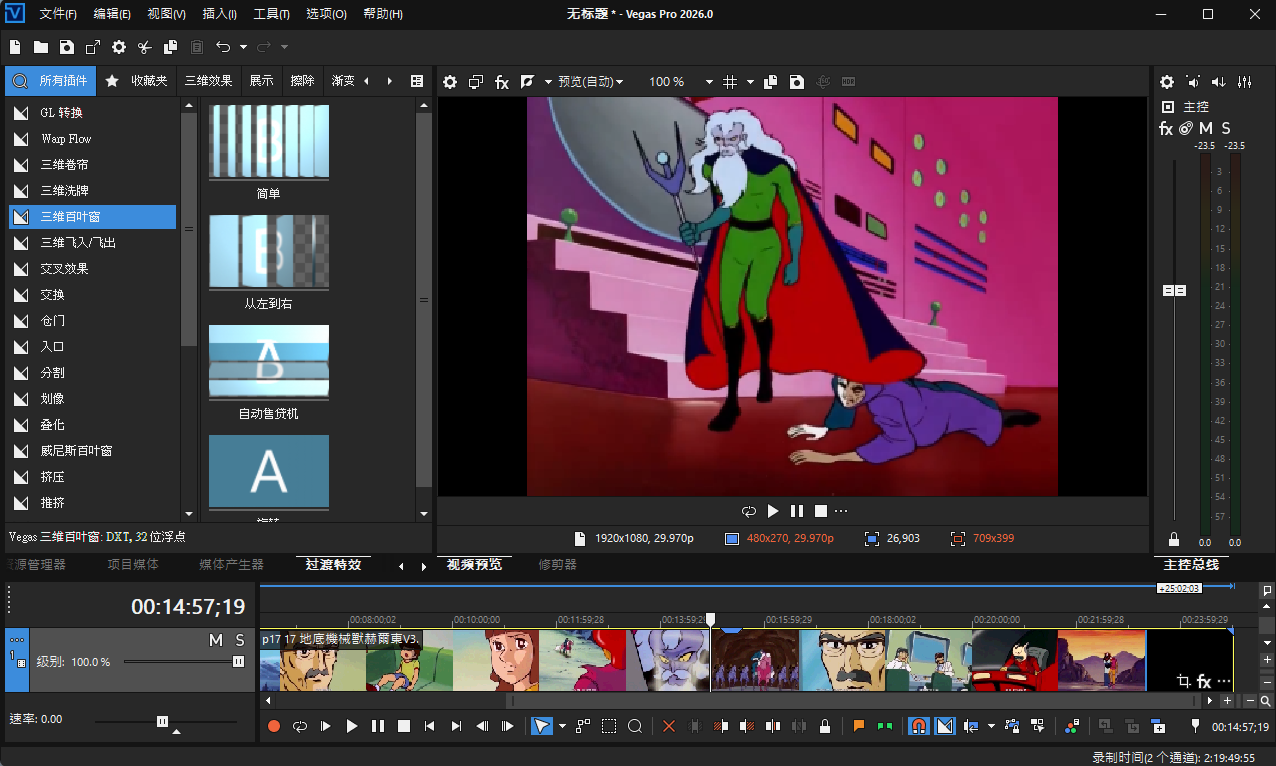Open the Render As export icon

[x=93, y=47]
